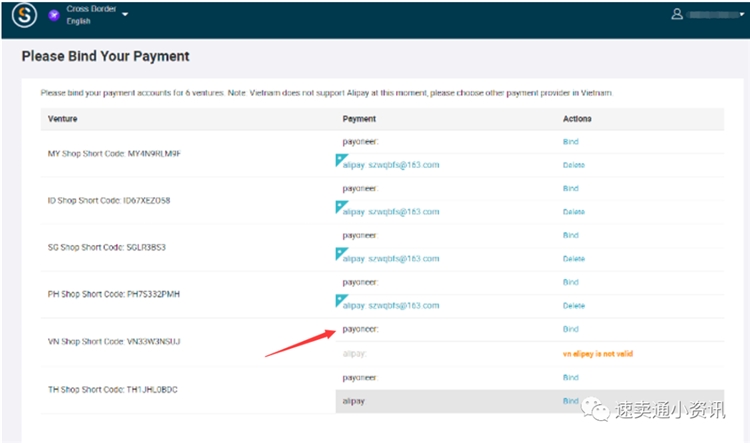Select PH Shop Short Code text
This screenshot has height=443, width=750.
click(114, 294)
